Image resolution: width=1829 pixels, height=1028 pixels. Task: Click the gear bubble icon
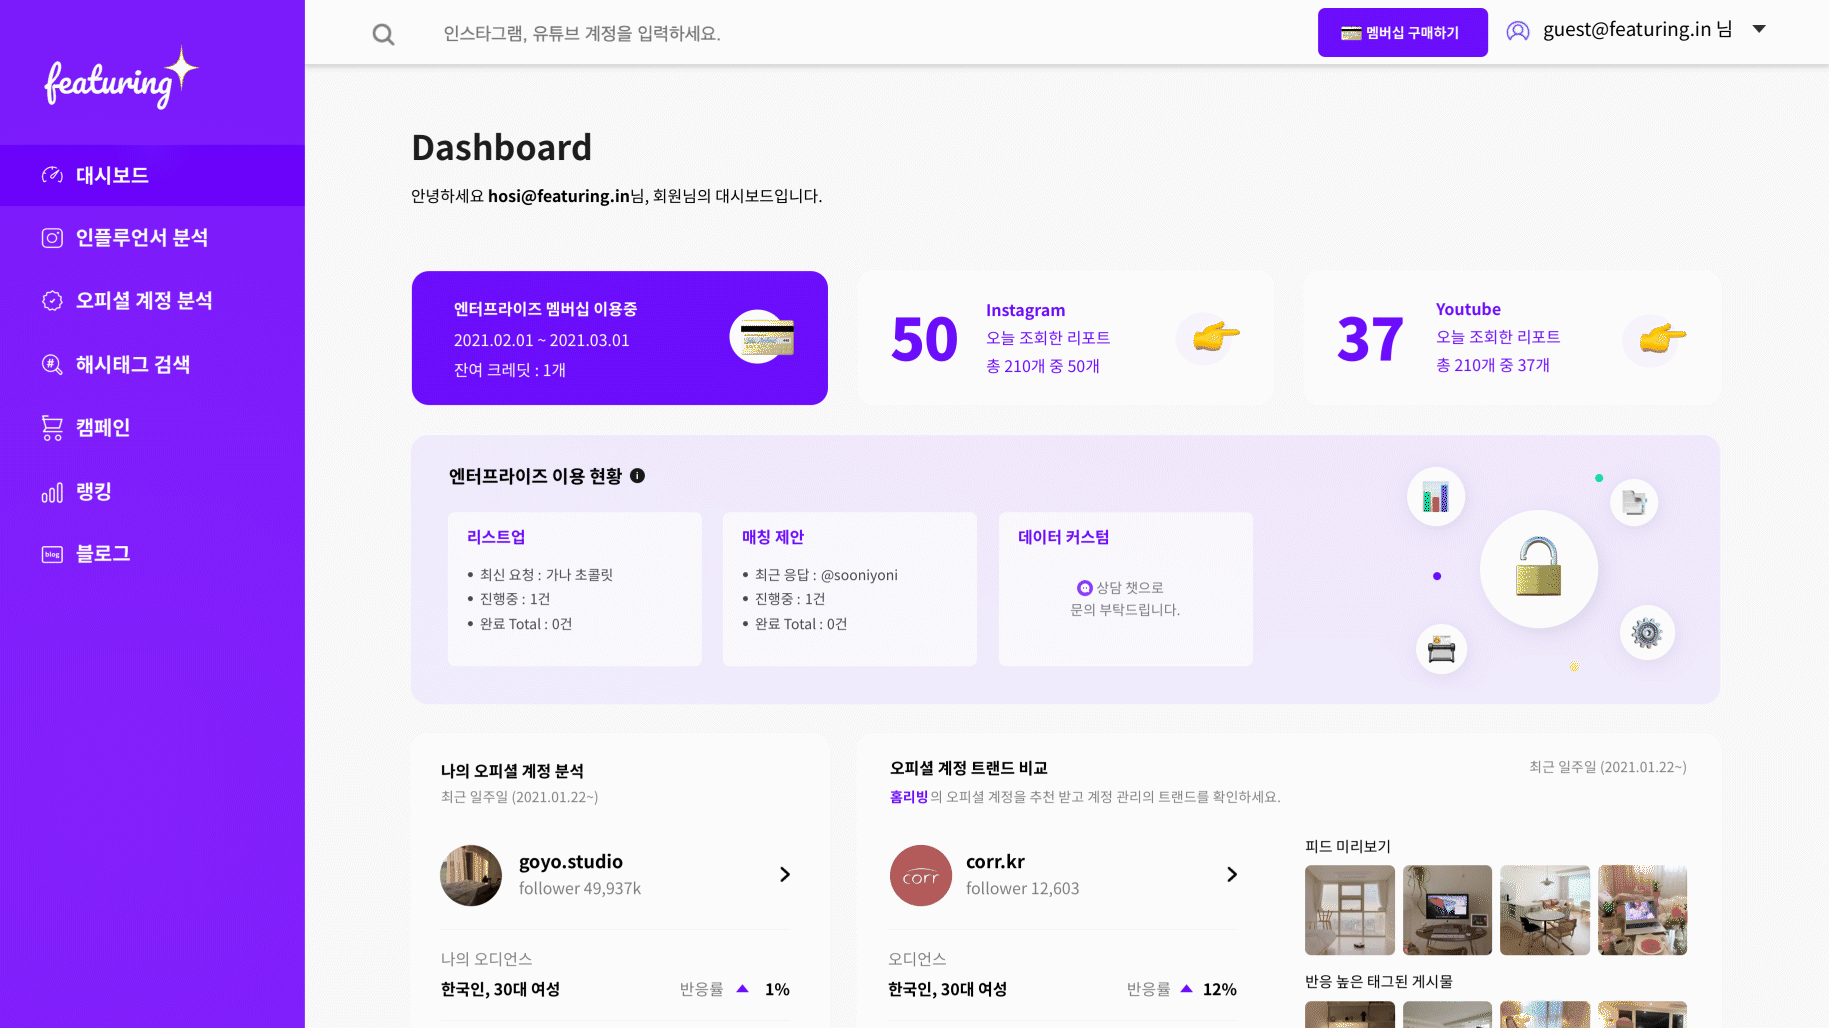(1646, 632)
